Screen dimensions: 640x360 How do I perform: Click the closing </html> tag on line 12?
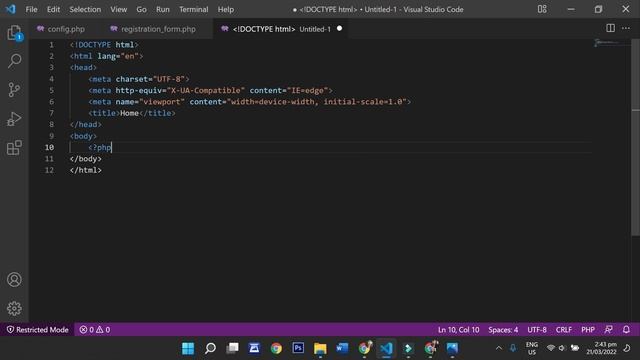86,170
